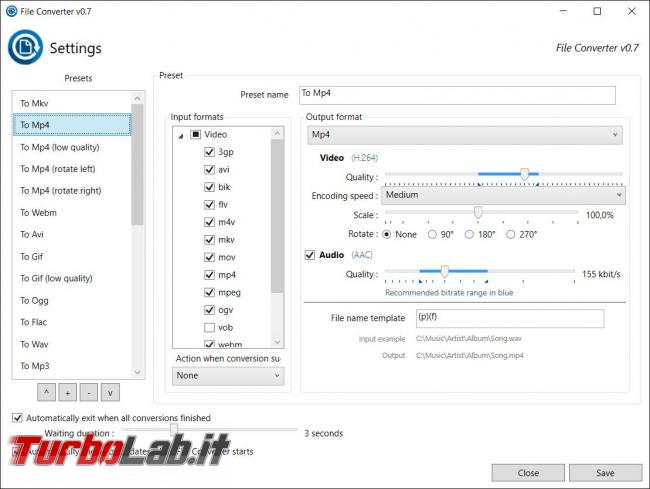Select the To Mkv preset
Screen dimensions: 650x489
click(x=72, y=103)
